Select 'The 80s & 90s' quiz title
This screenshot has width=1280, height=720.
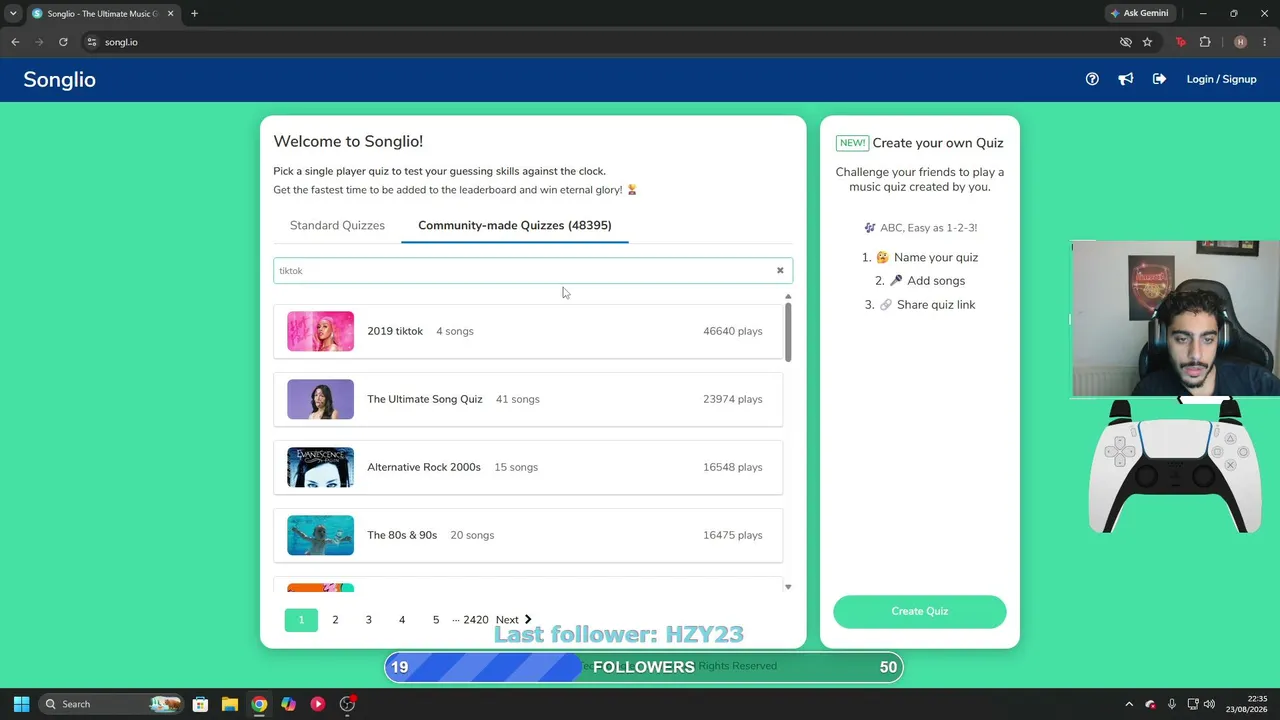[402, 535]
